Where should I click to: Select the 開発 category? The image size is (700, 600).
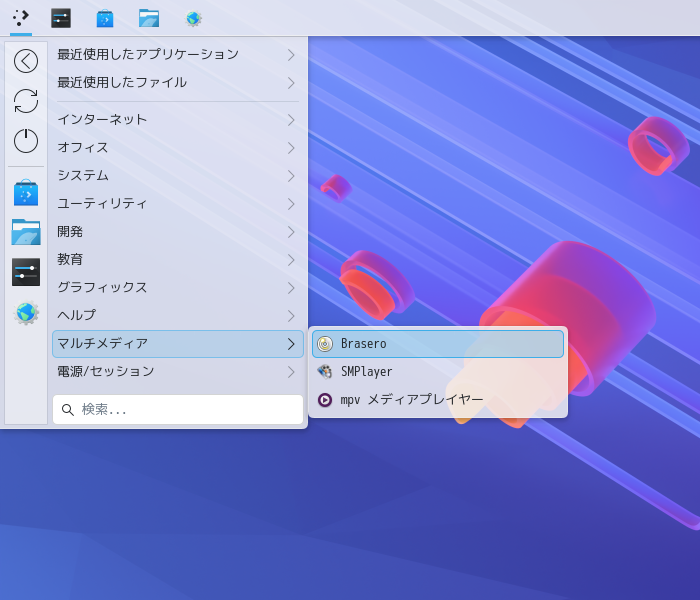coord(178,232)
